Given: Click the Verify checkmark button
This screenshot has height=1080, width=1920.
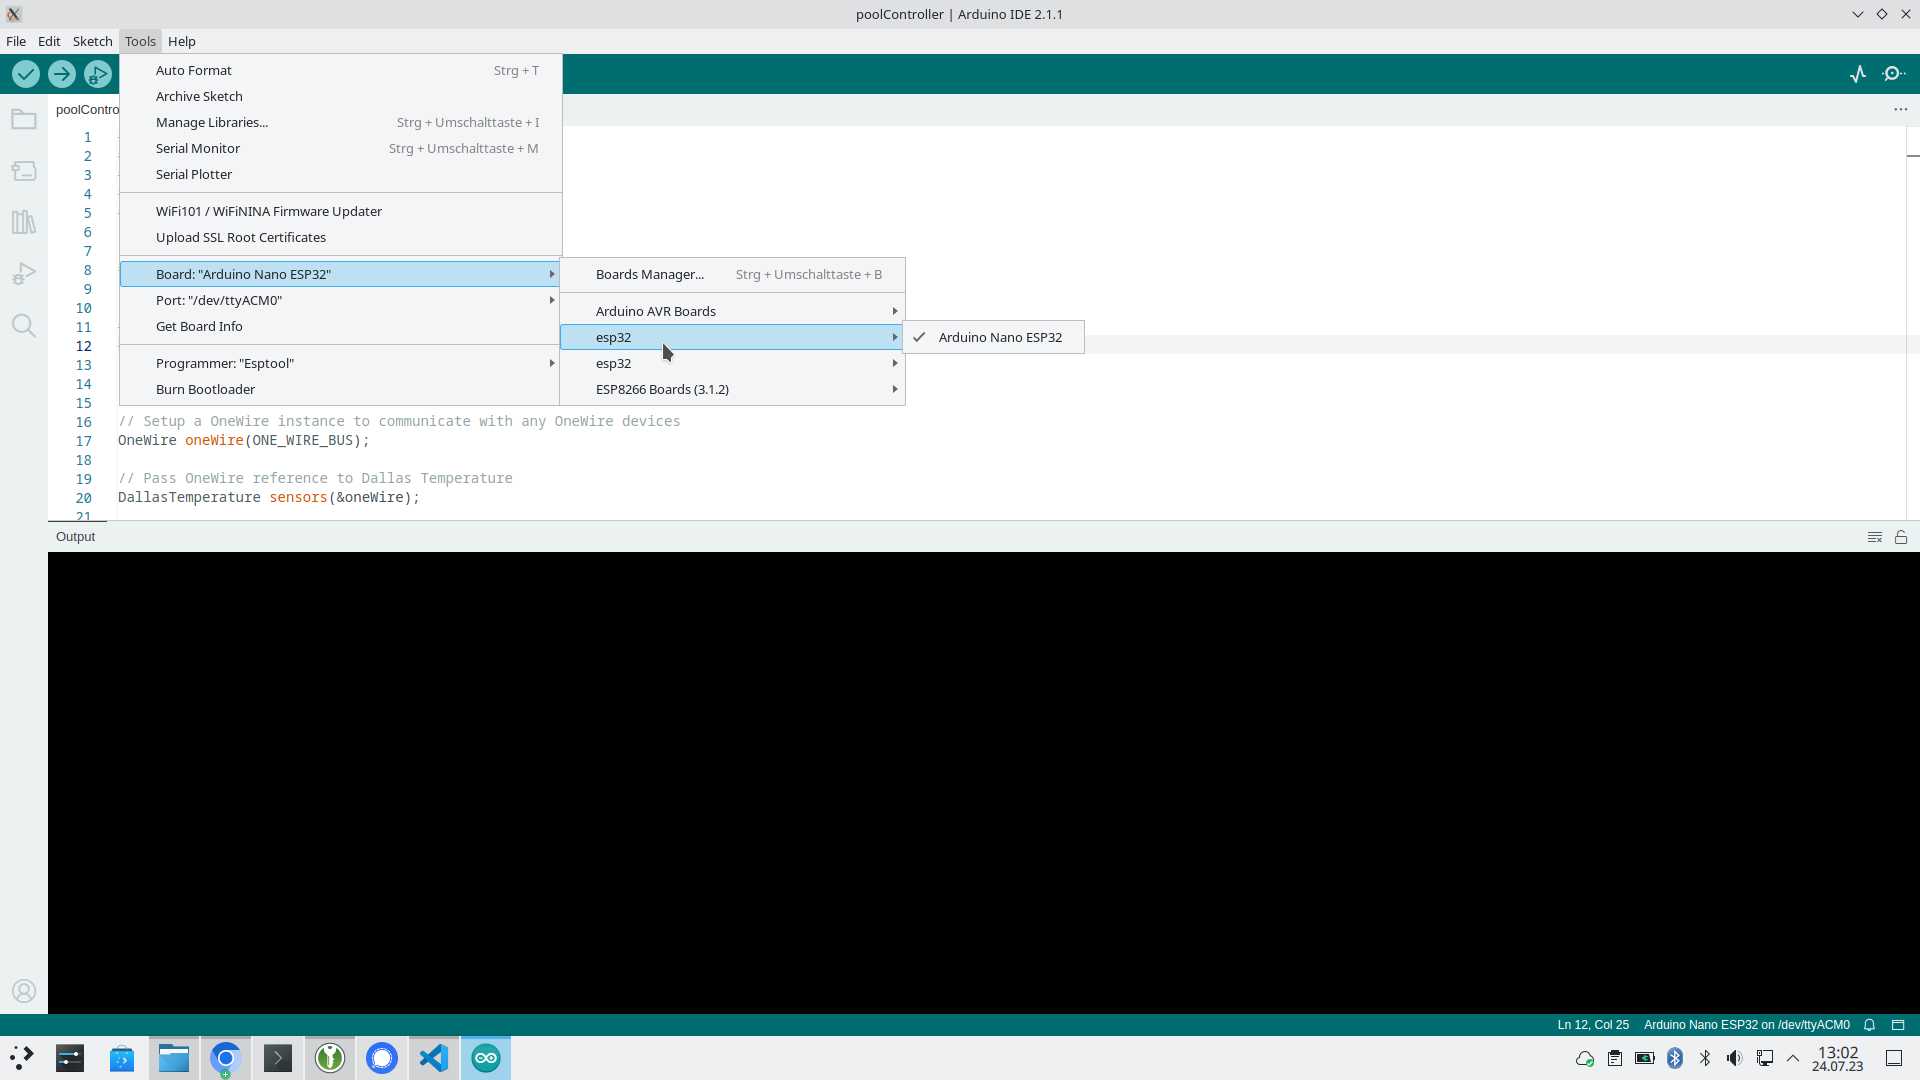Looking at the screenshot, I should click(x=26, y=74).
